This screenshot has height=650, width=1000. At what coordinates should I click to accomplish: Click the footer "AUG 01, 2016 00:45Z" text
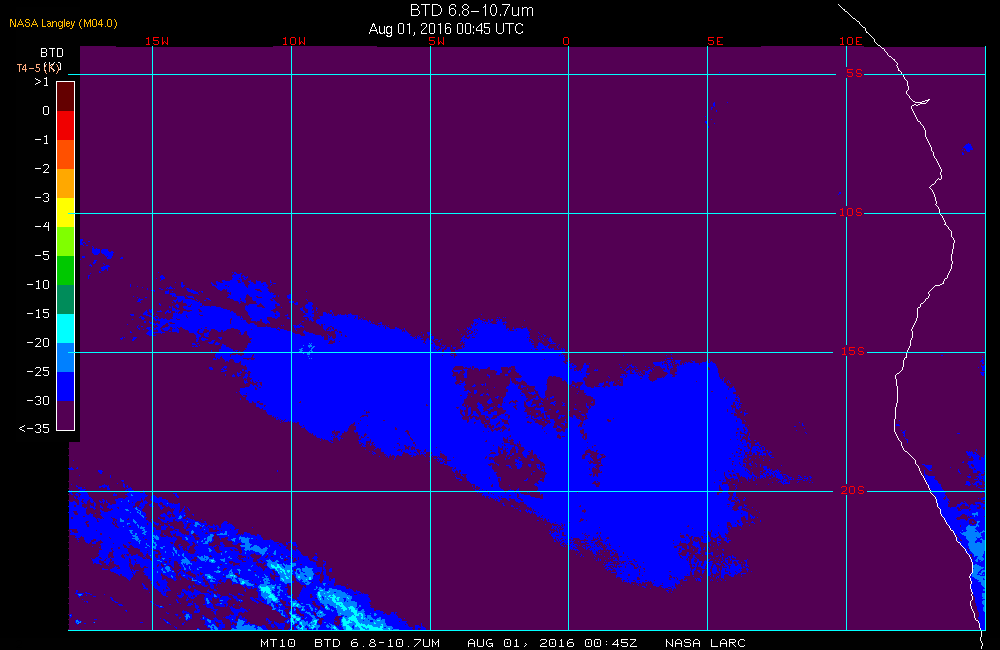(552, 642)
